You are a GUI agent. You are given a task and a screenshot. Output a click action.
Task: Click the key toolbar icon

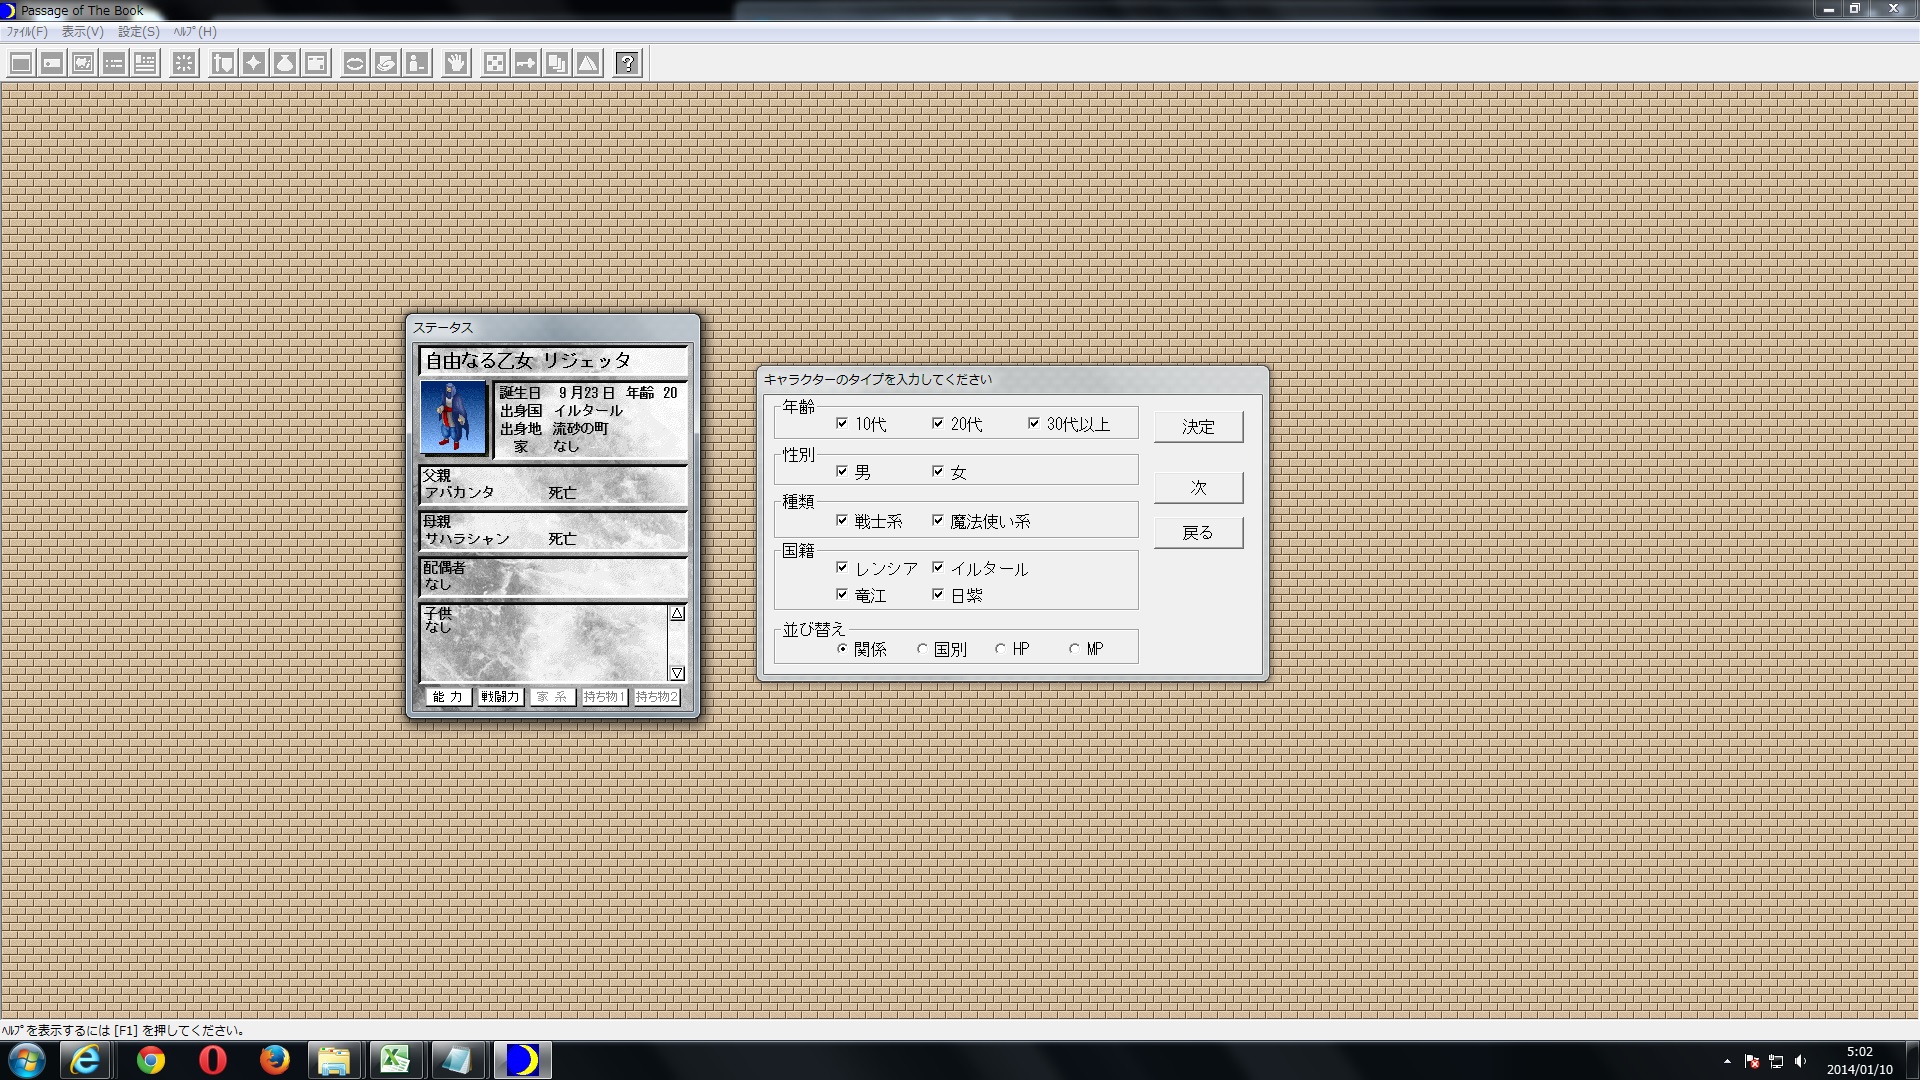[x=525, y=64]
